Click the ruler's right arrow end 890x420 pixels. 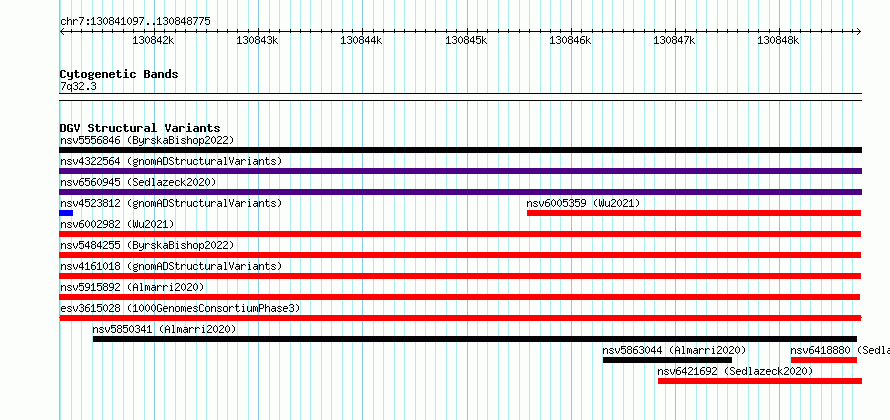(859, 31)
